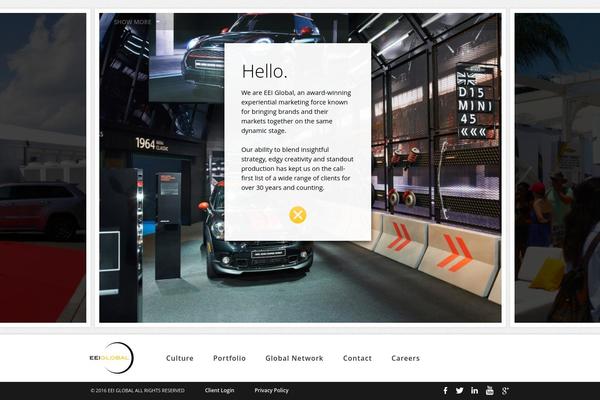The height and width of the screenshot is (400, 600).
Task: Follow the Privacy Policy link
Action: (271, 390)
